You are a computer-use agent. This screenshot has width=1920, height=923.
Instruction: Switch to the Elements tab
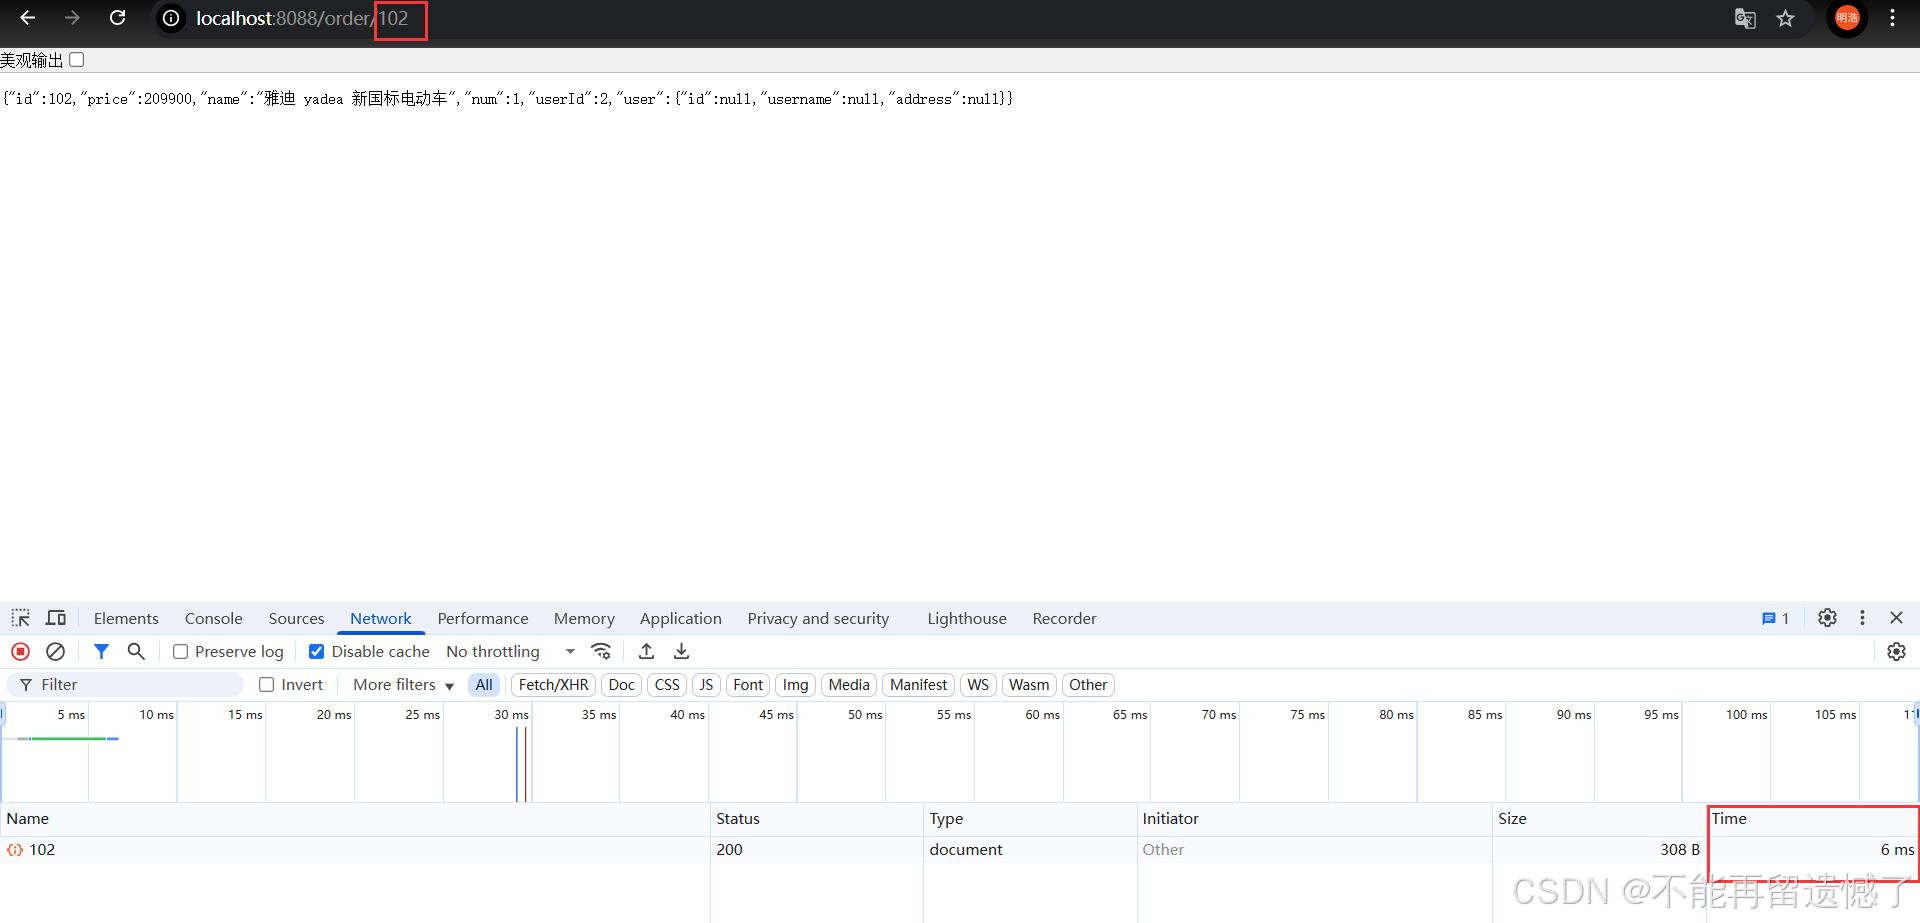click(126, 618)
